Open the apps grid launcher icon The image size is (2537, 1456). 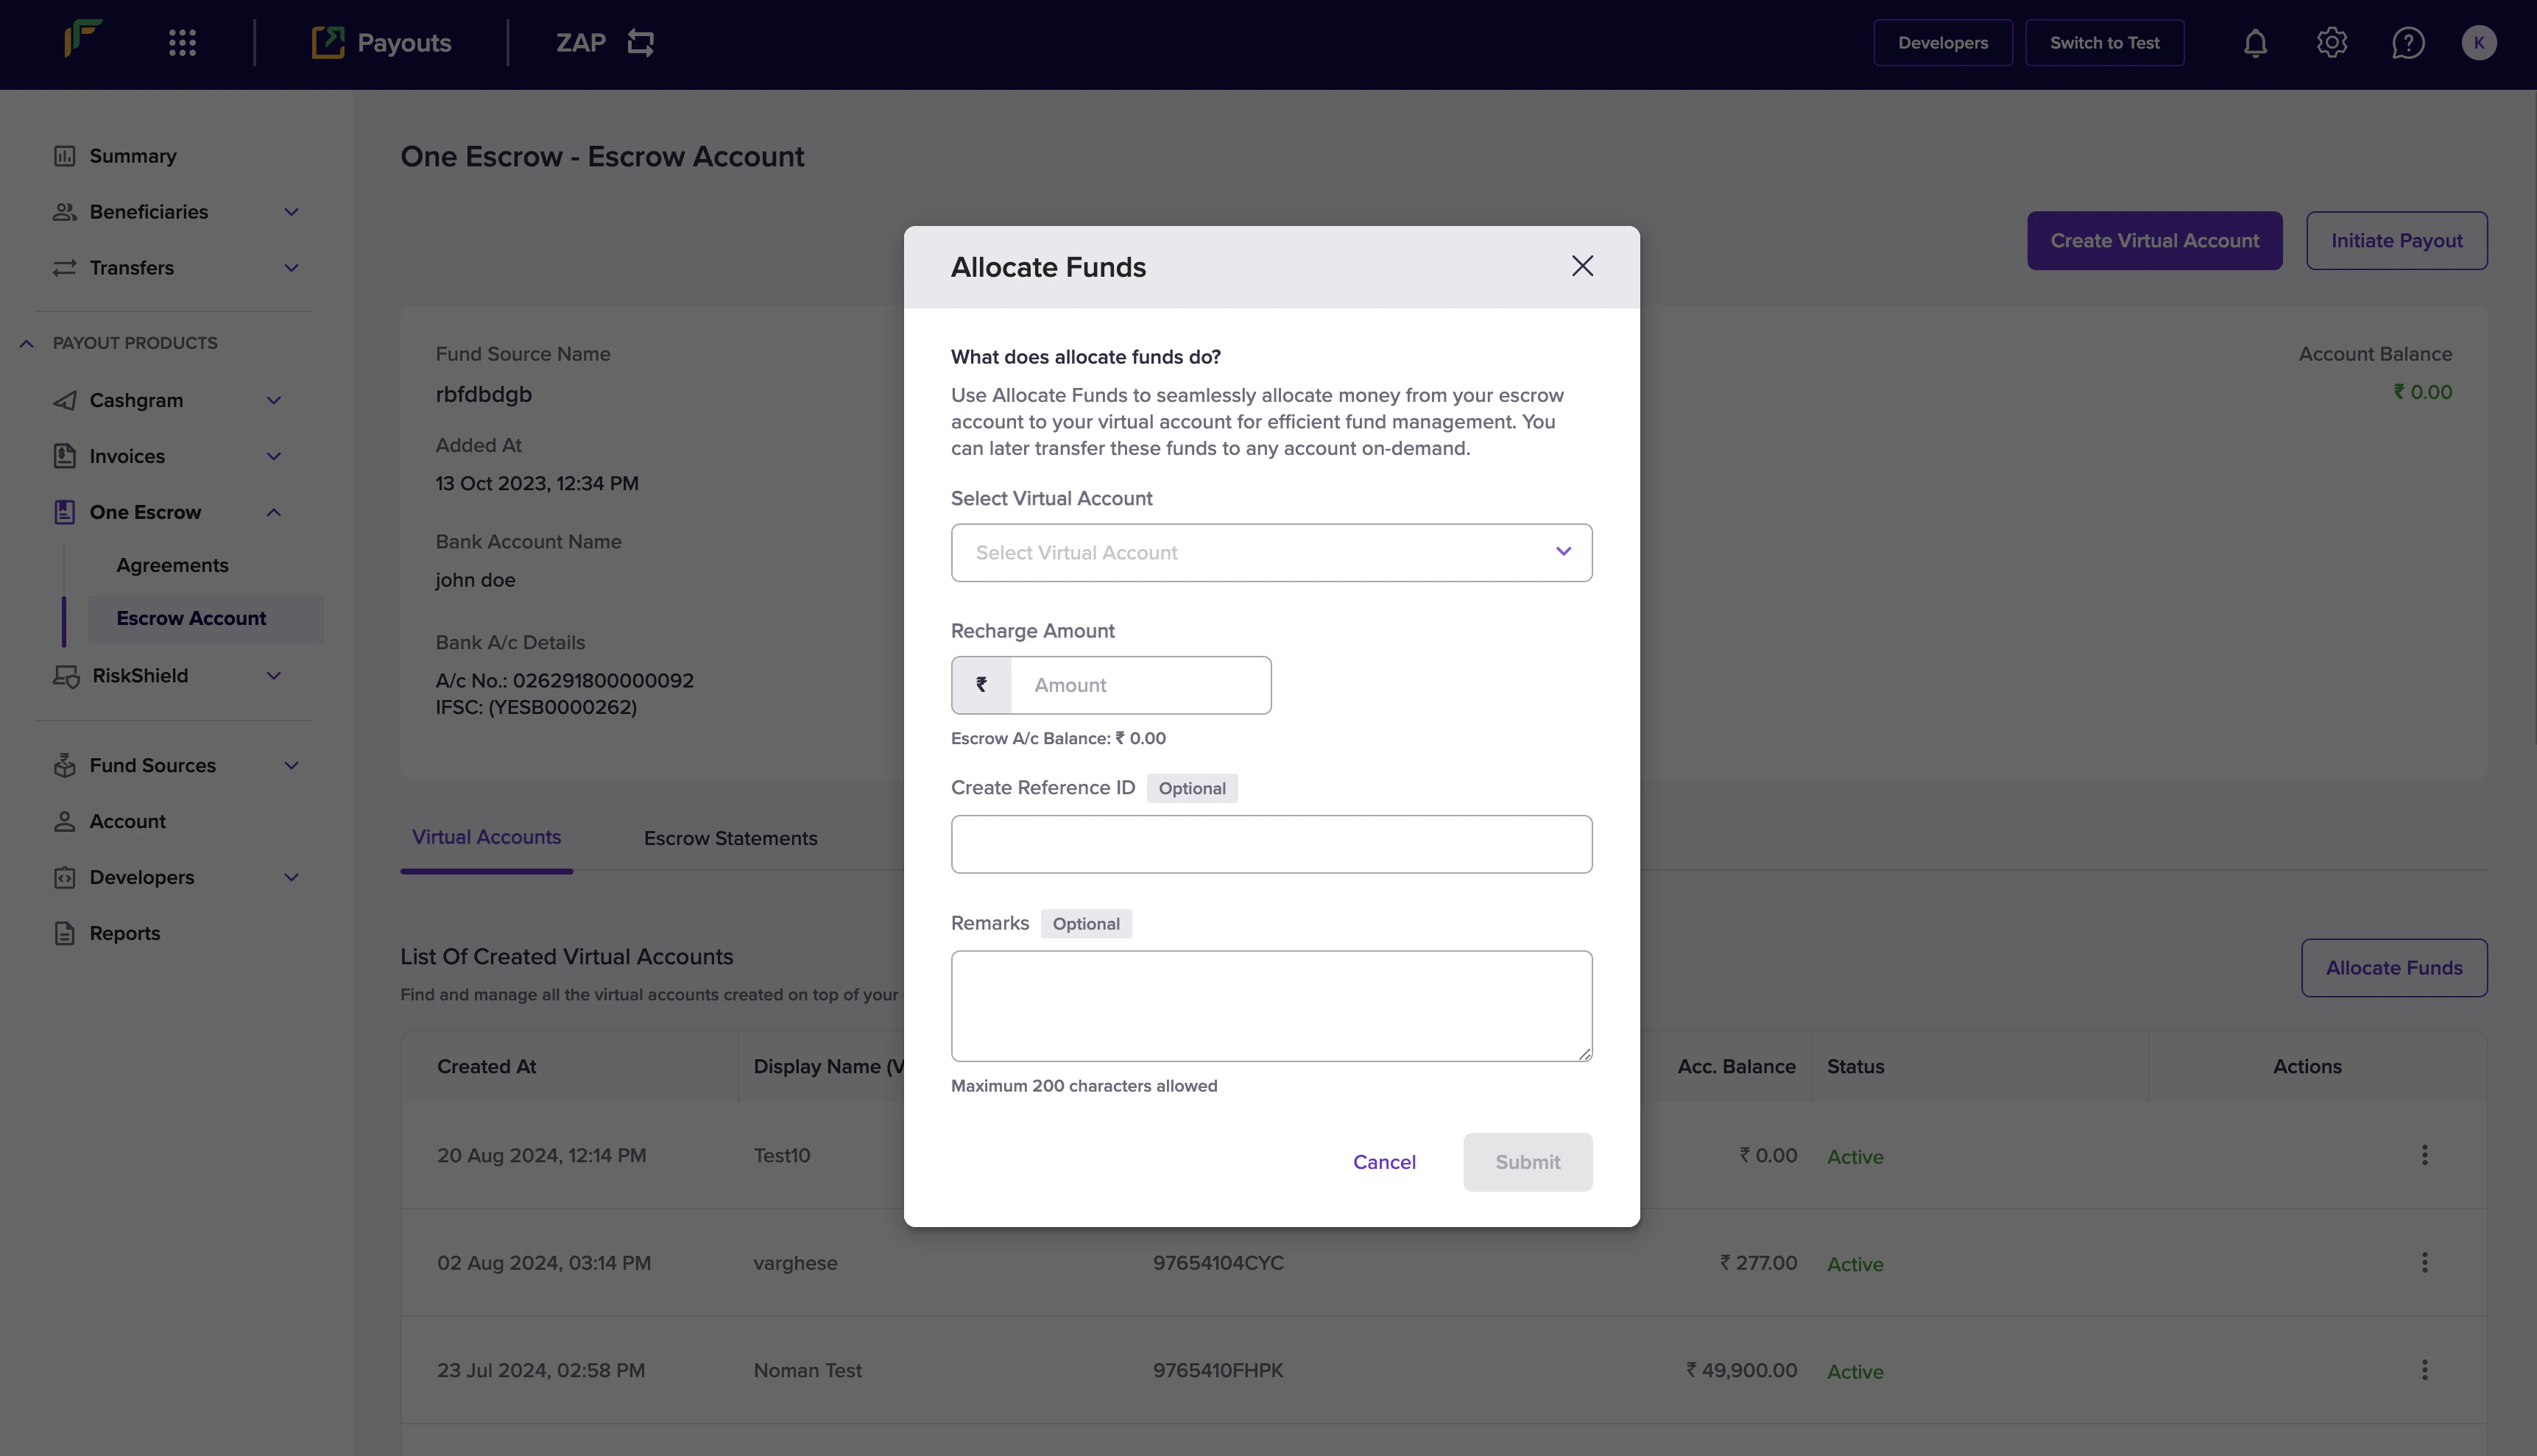point(182,43)
